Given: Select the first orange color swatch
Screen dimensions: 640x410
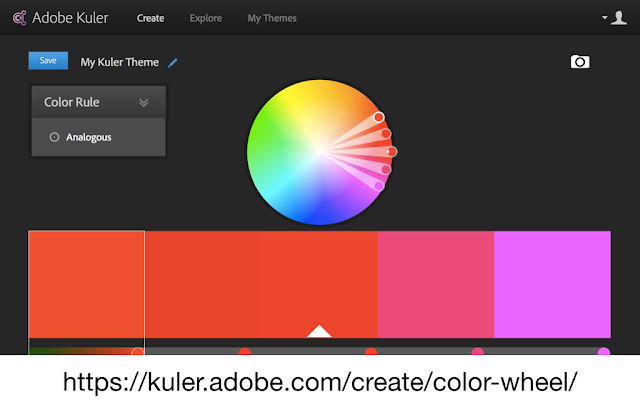Looking at the screenshot, I should coord(87,284).
